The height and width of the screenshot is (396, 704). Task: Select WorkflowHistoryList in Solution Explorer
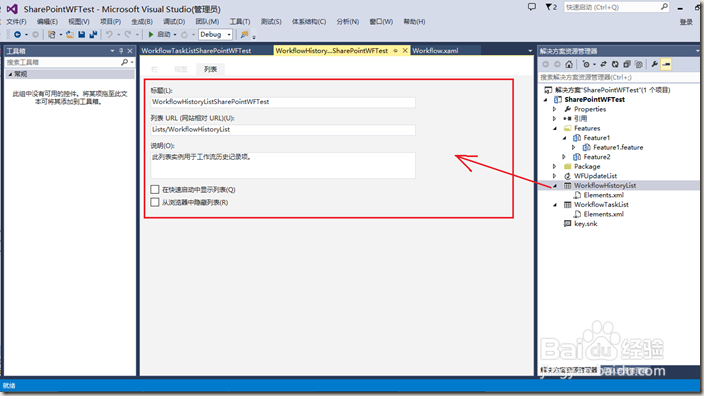click(605, 185)
